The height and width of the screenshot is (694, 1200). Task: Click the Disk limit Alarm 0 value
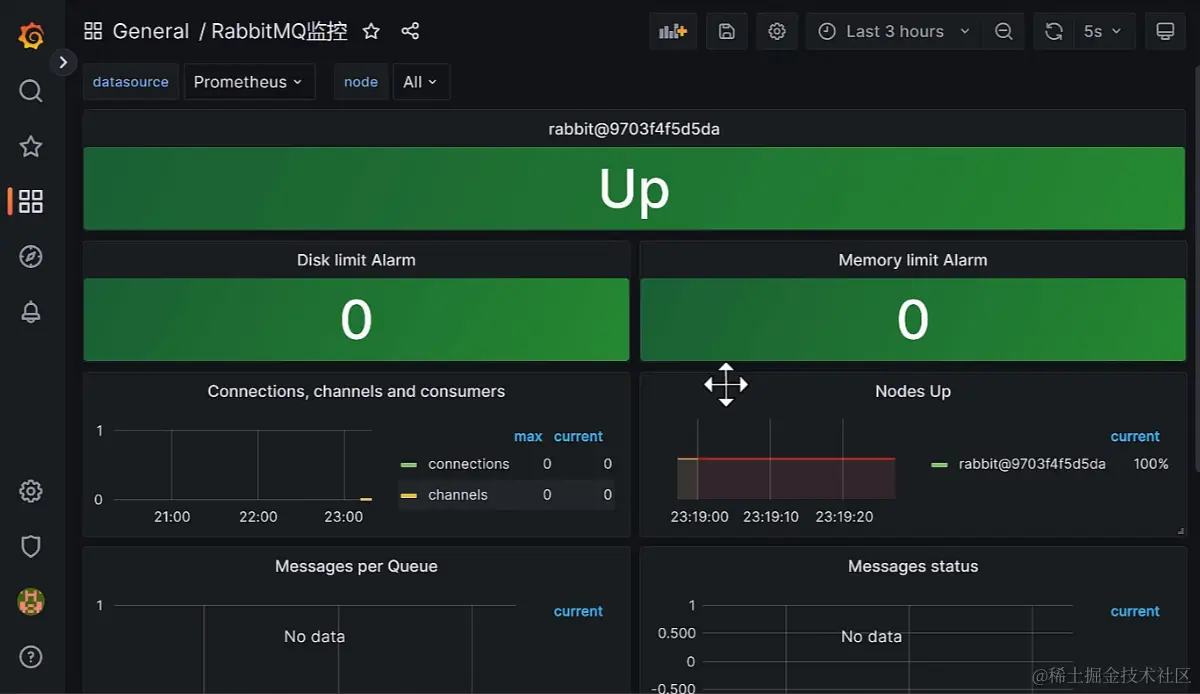[x=356, y=320]
